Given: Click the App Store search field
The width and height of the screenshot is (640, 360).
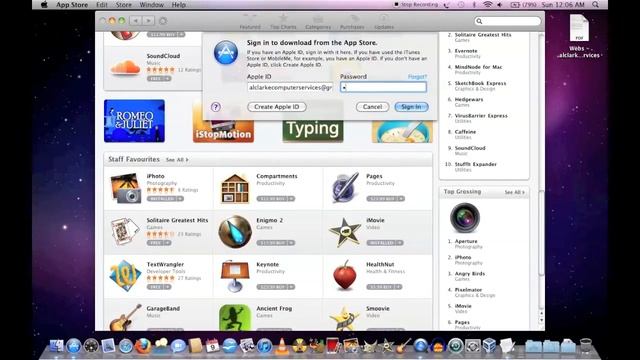Looking at the screenshot, I should (508, 21).
